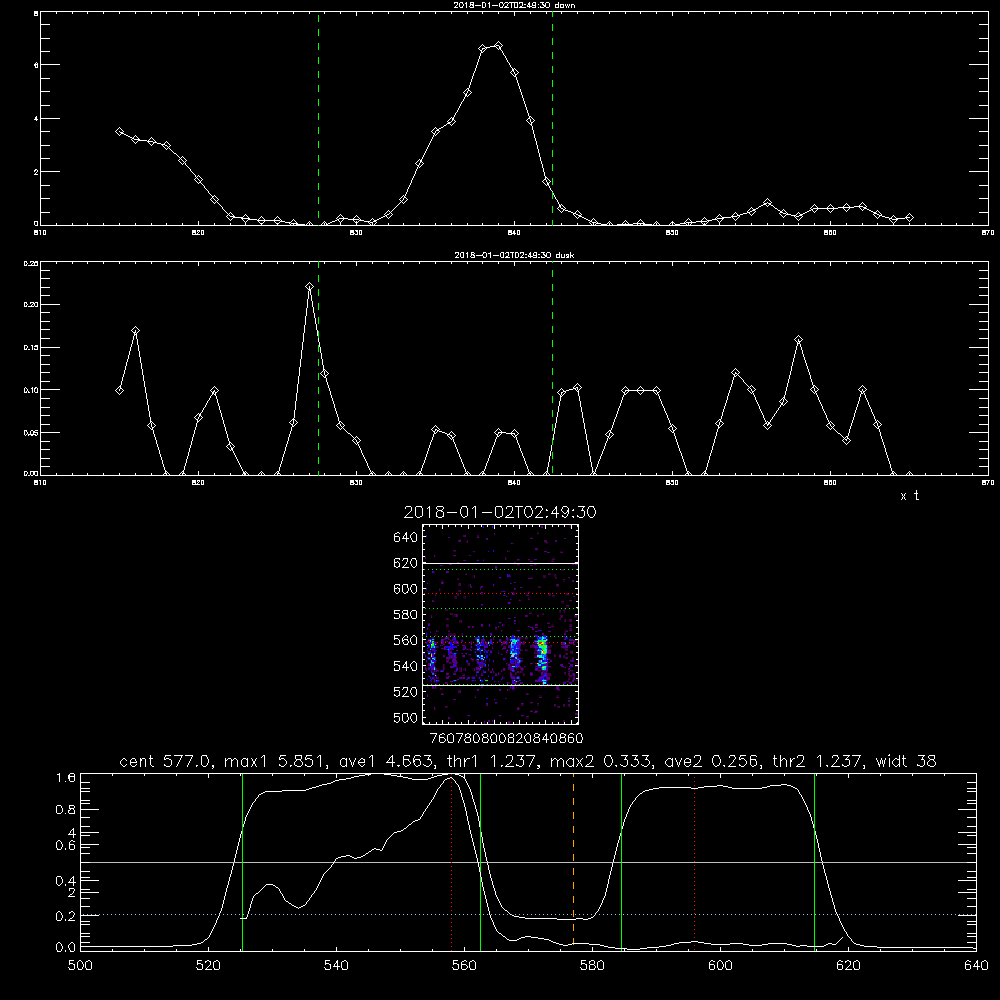Image resolution: width=1000 pixels, height=1000 pixels.
Task: Click the y-axis label 580 beside spectrogram
Action: point(406,614)
